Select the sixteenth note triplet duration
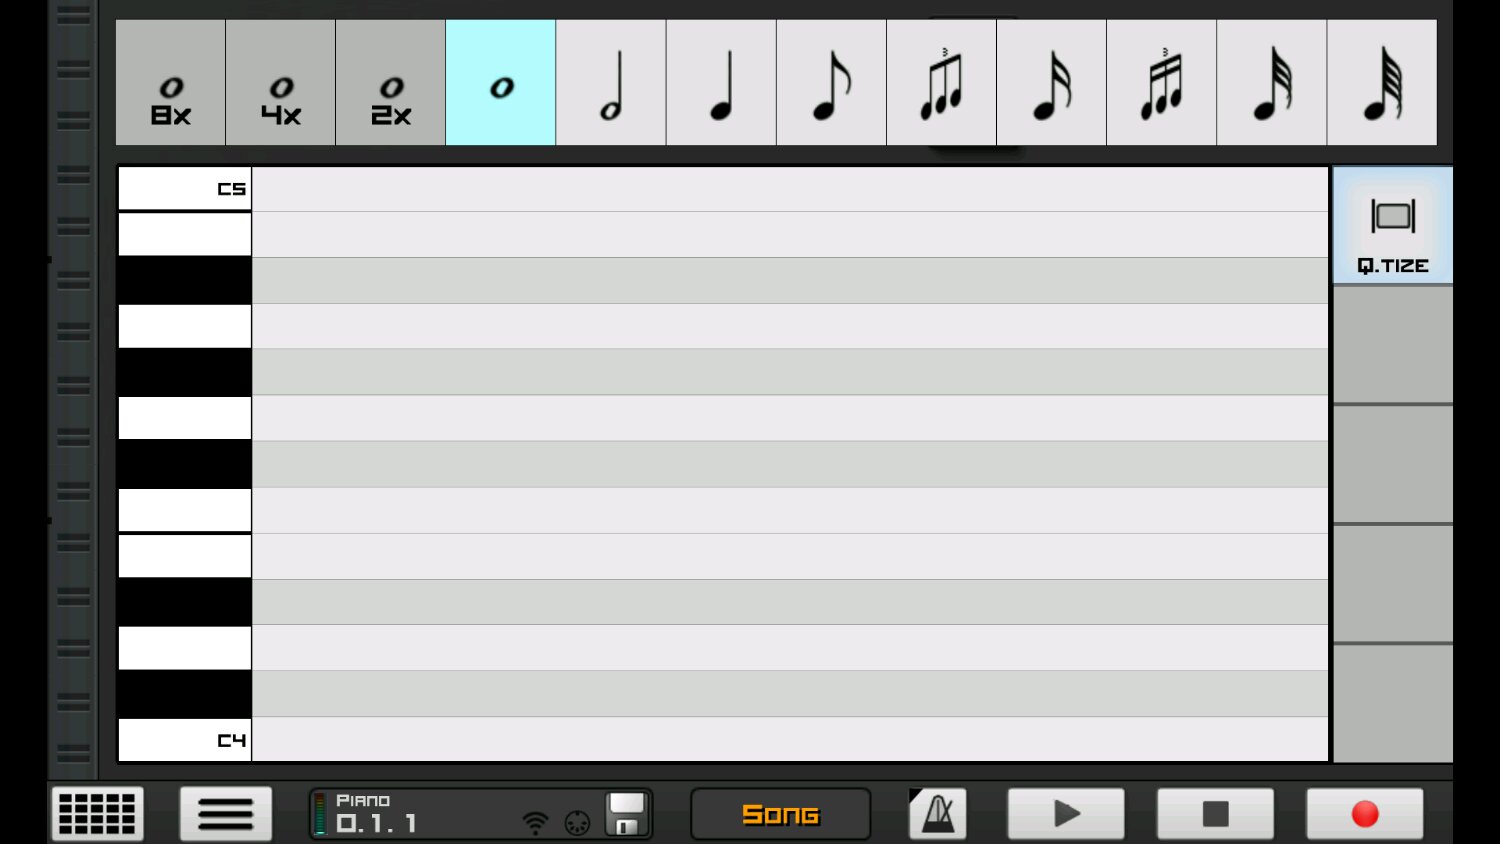 click(x=1161, y=83)
